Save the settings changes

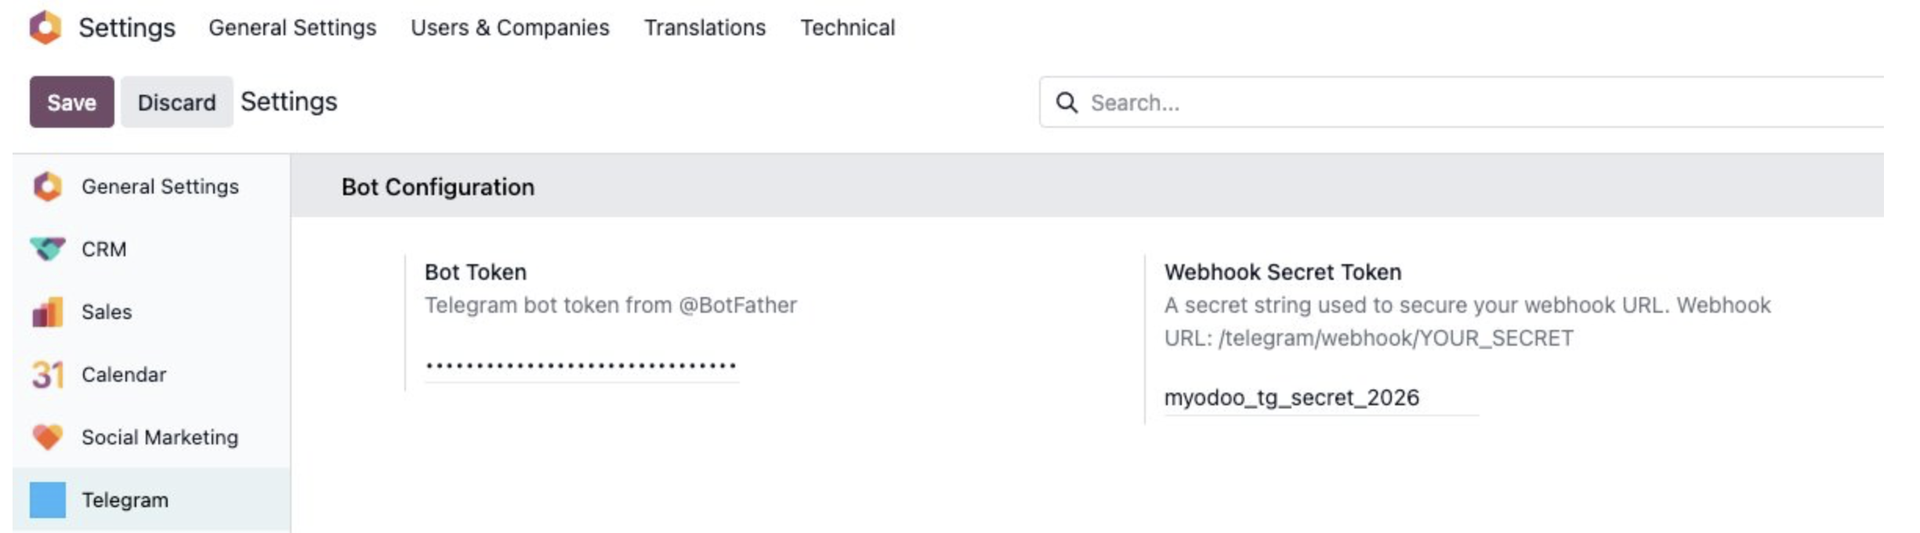[71, 102]
